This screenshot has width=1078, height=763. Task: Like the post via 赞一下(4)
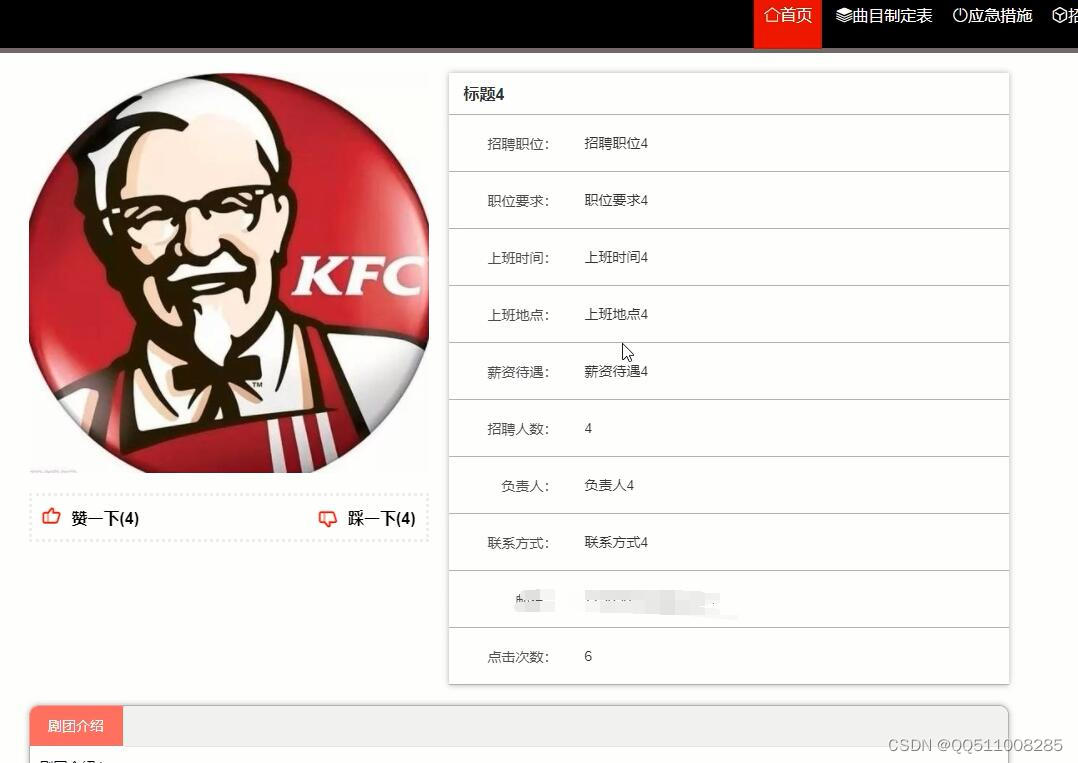coord(91,518)
